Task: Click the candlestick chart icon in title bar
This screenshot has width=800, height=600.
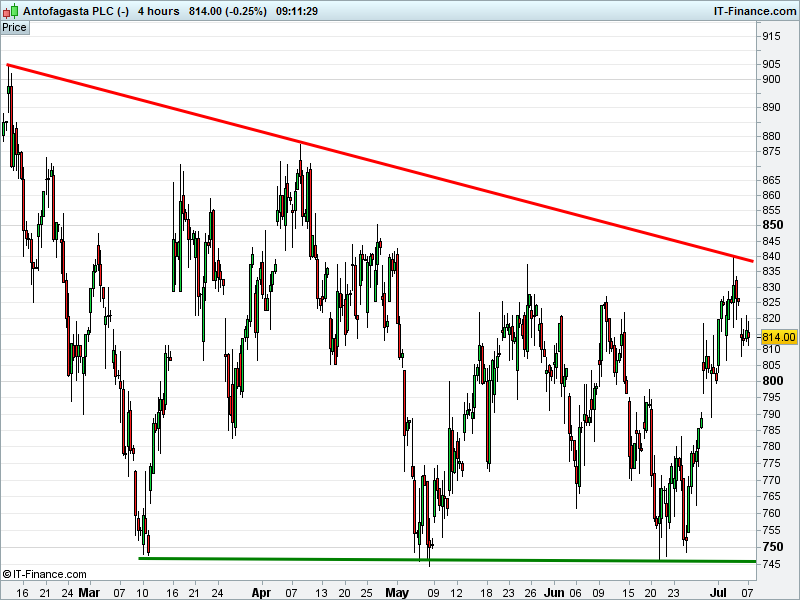Action: tap(10, 11)
